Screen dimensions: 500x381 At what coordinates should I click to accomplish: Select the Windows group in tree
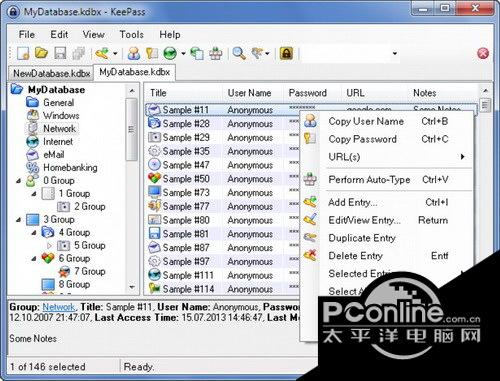click(x=61, y=116)
